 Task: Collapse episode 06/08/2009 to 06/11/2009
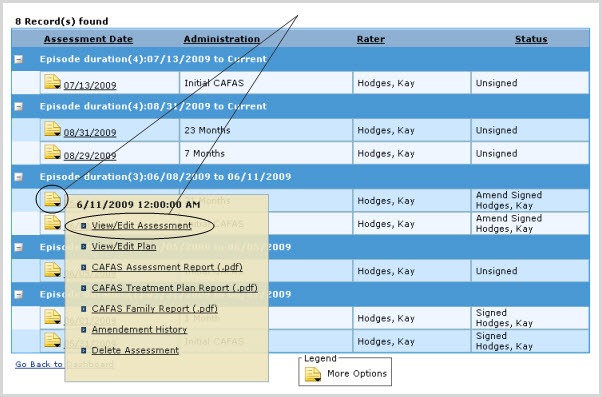pos(18,177)
